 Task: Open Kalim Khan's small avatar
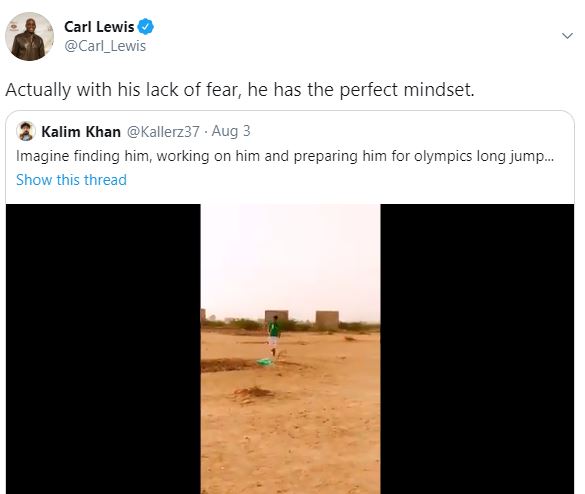tap(26, 131)
